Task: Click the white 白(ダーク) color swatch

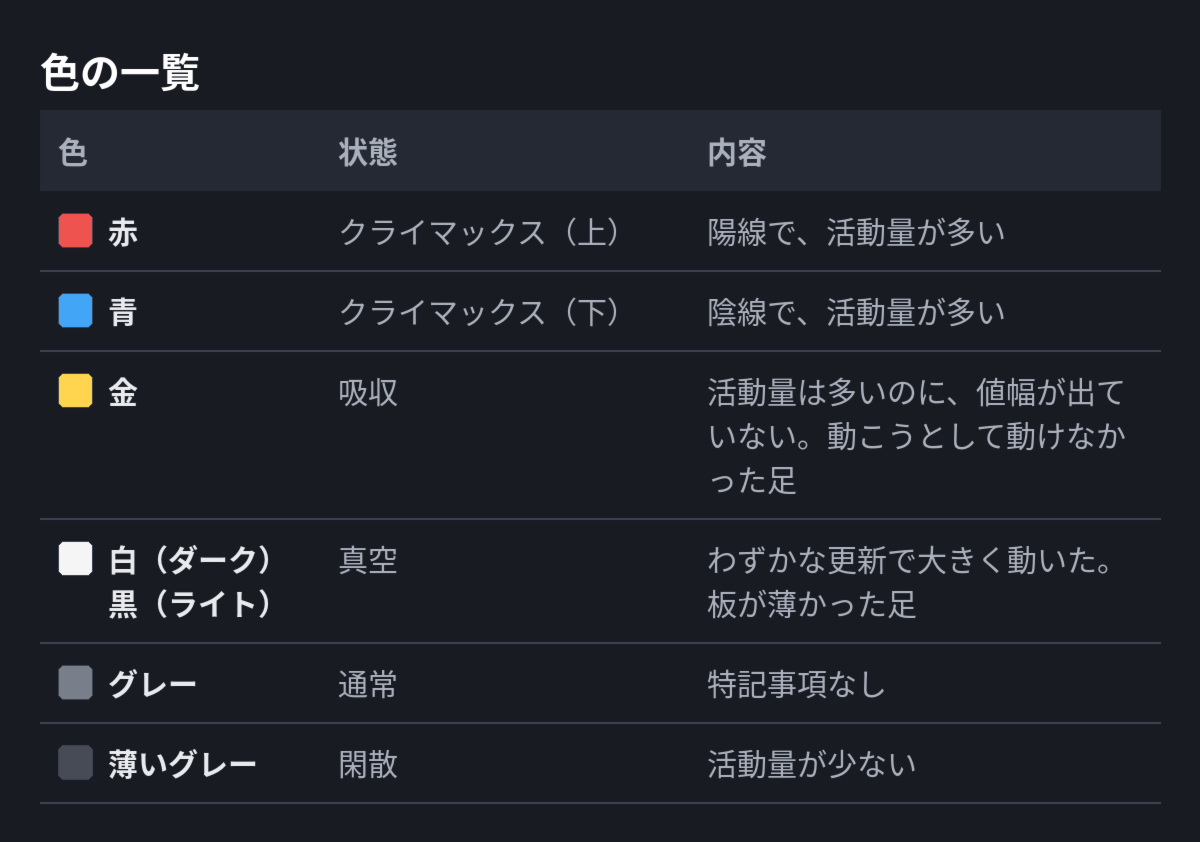Action: point(76,559)
